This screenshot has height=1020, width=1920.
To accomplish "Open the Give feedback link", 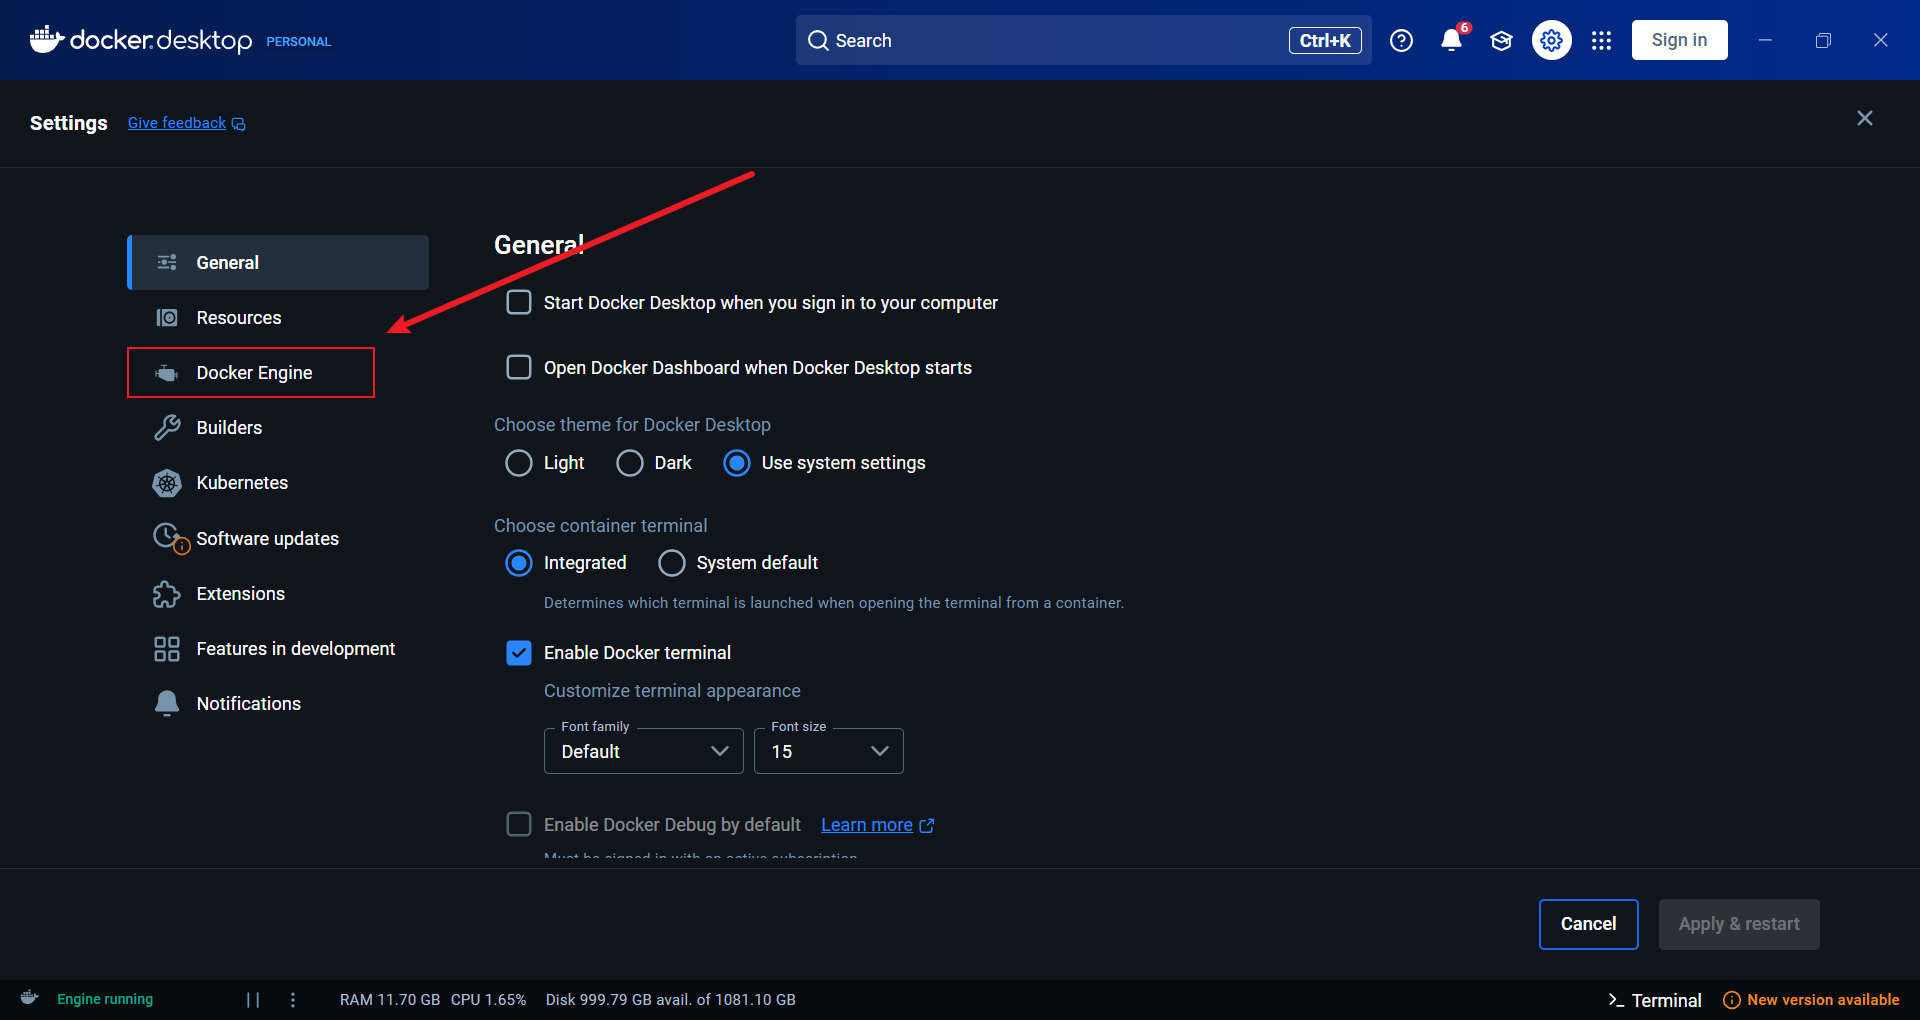I will (177, 123).
